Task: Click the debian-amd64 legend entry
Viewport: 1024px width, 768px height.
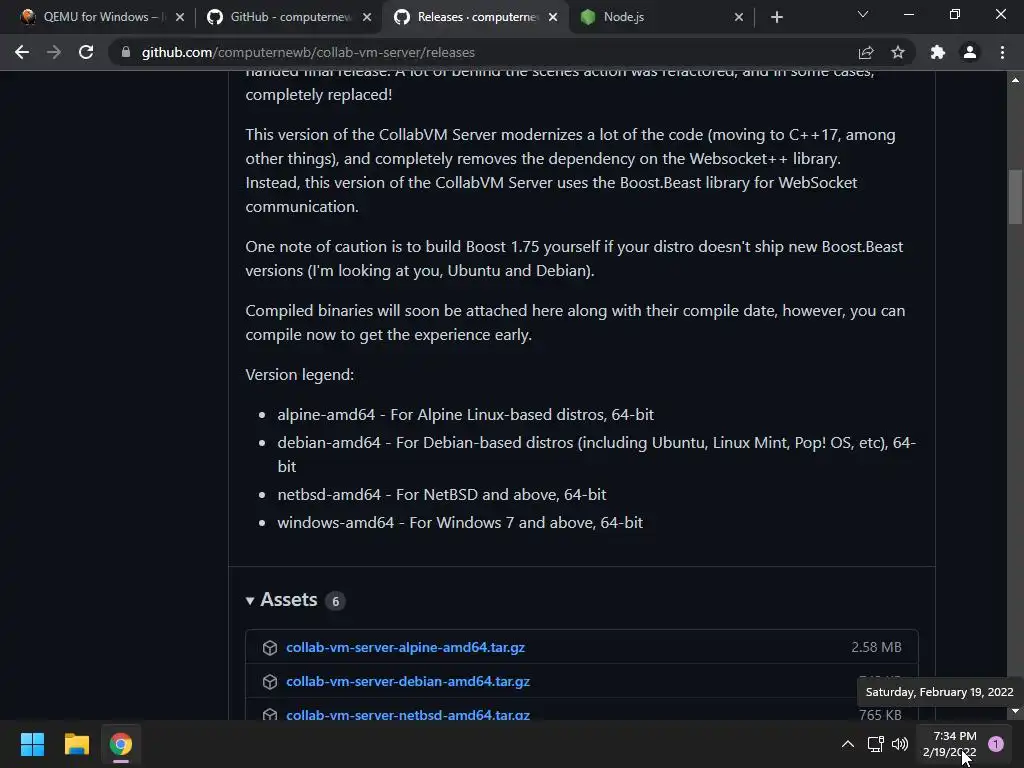Action: click(x=597, y=455)
